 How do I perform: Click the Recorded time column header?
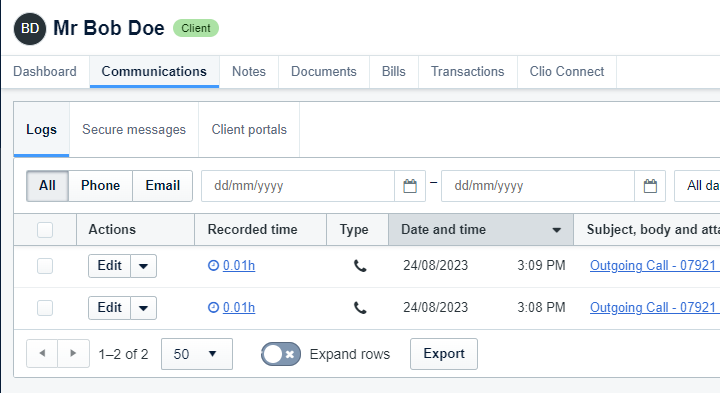(x=260, y=230)
